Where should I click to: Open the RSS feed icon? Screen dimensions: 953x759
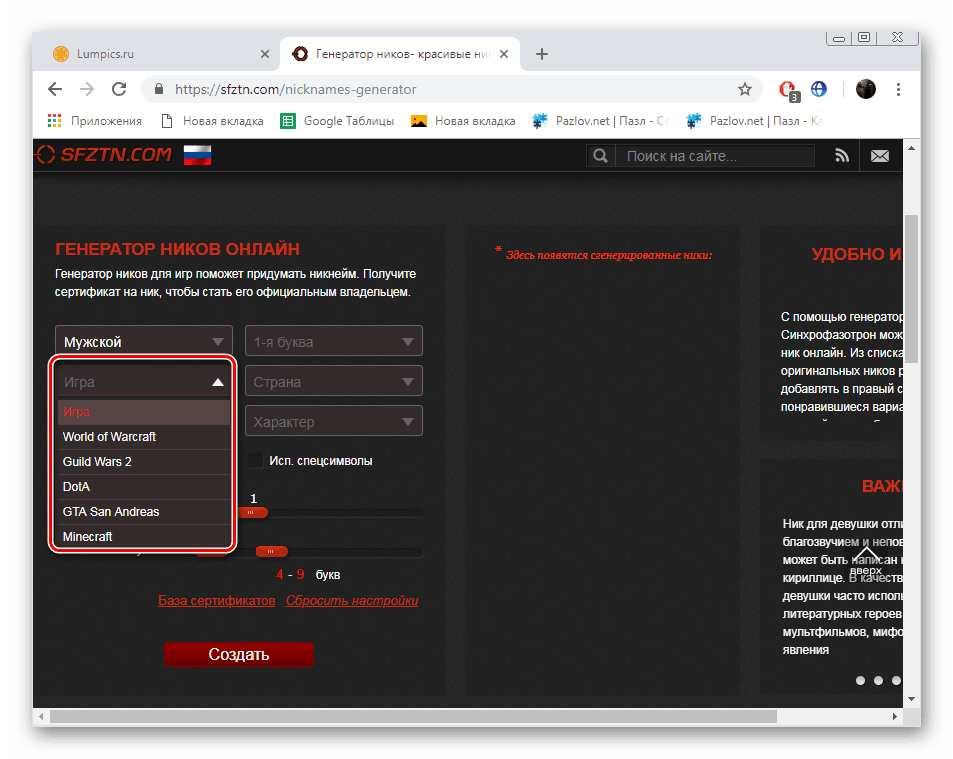(842, 156)
